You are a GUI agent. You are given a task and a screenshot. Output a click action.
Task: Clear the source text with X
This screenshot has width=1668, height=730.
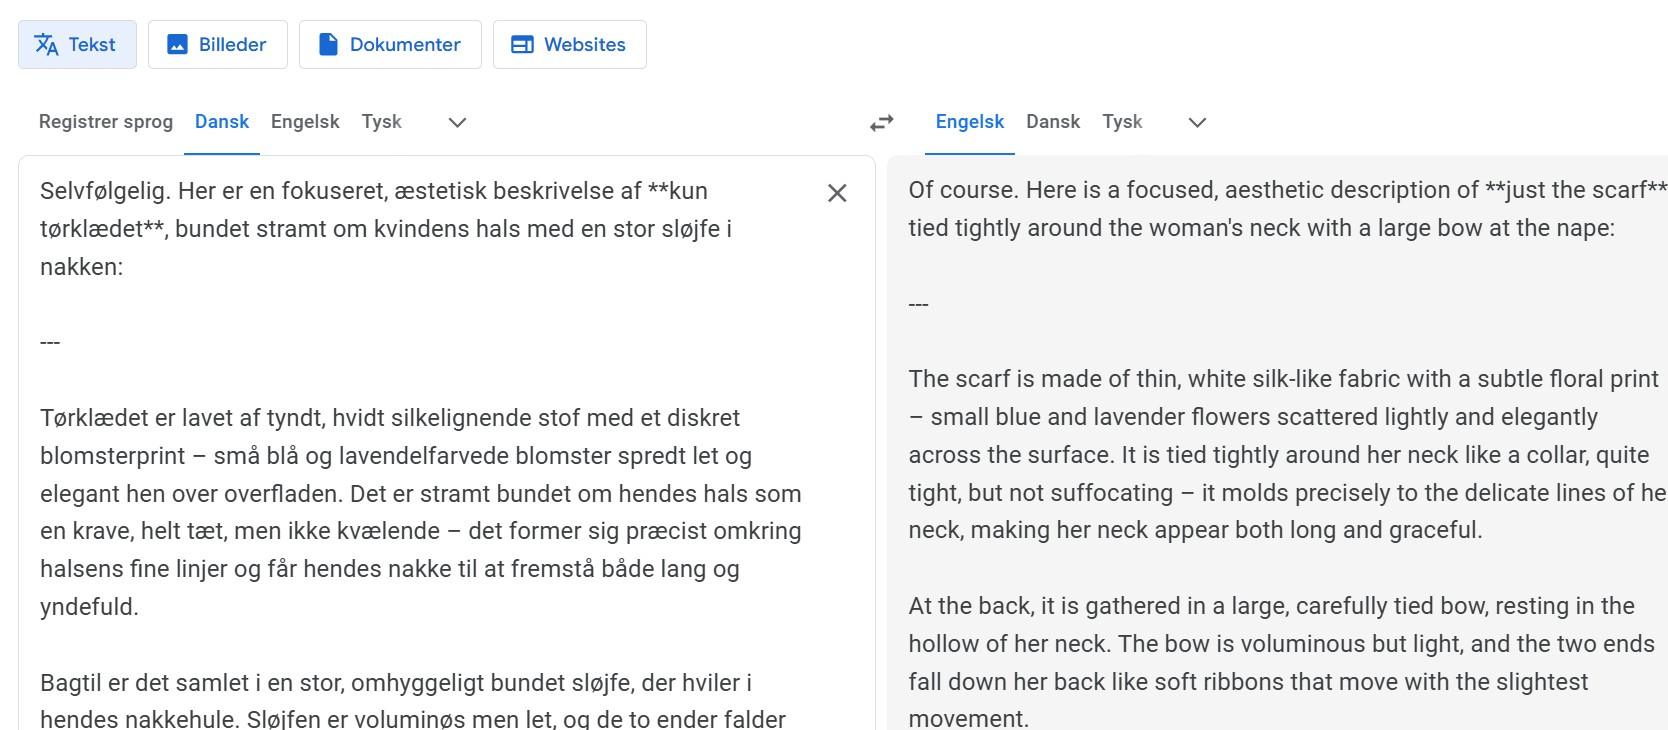[837, 193]
